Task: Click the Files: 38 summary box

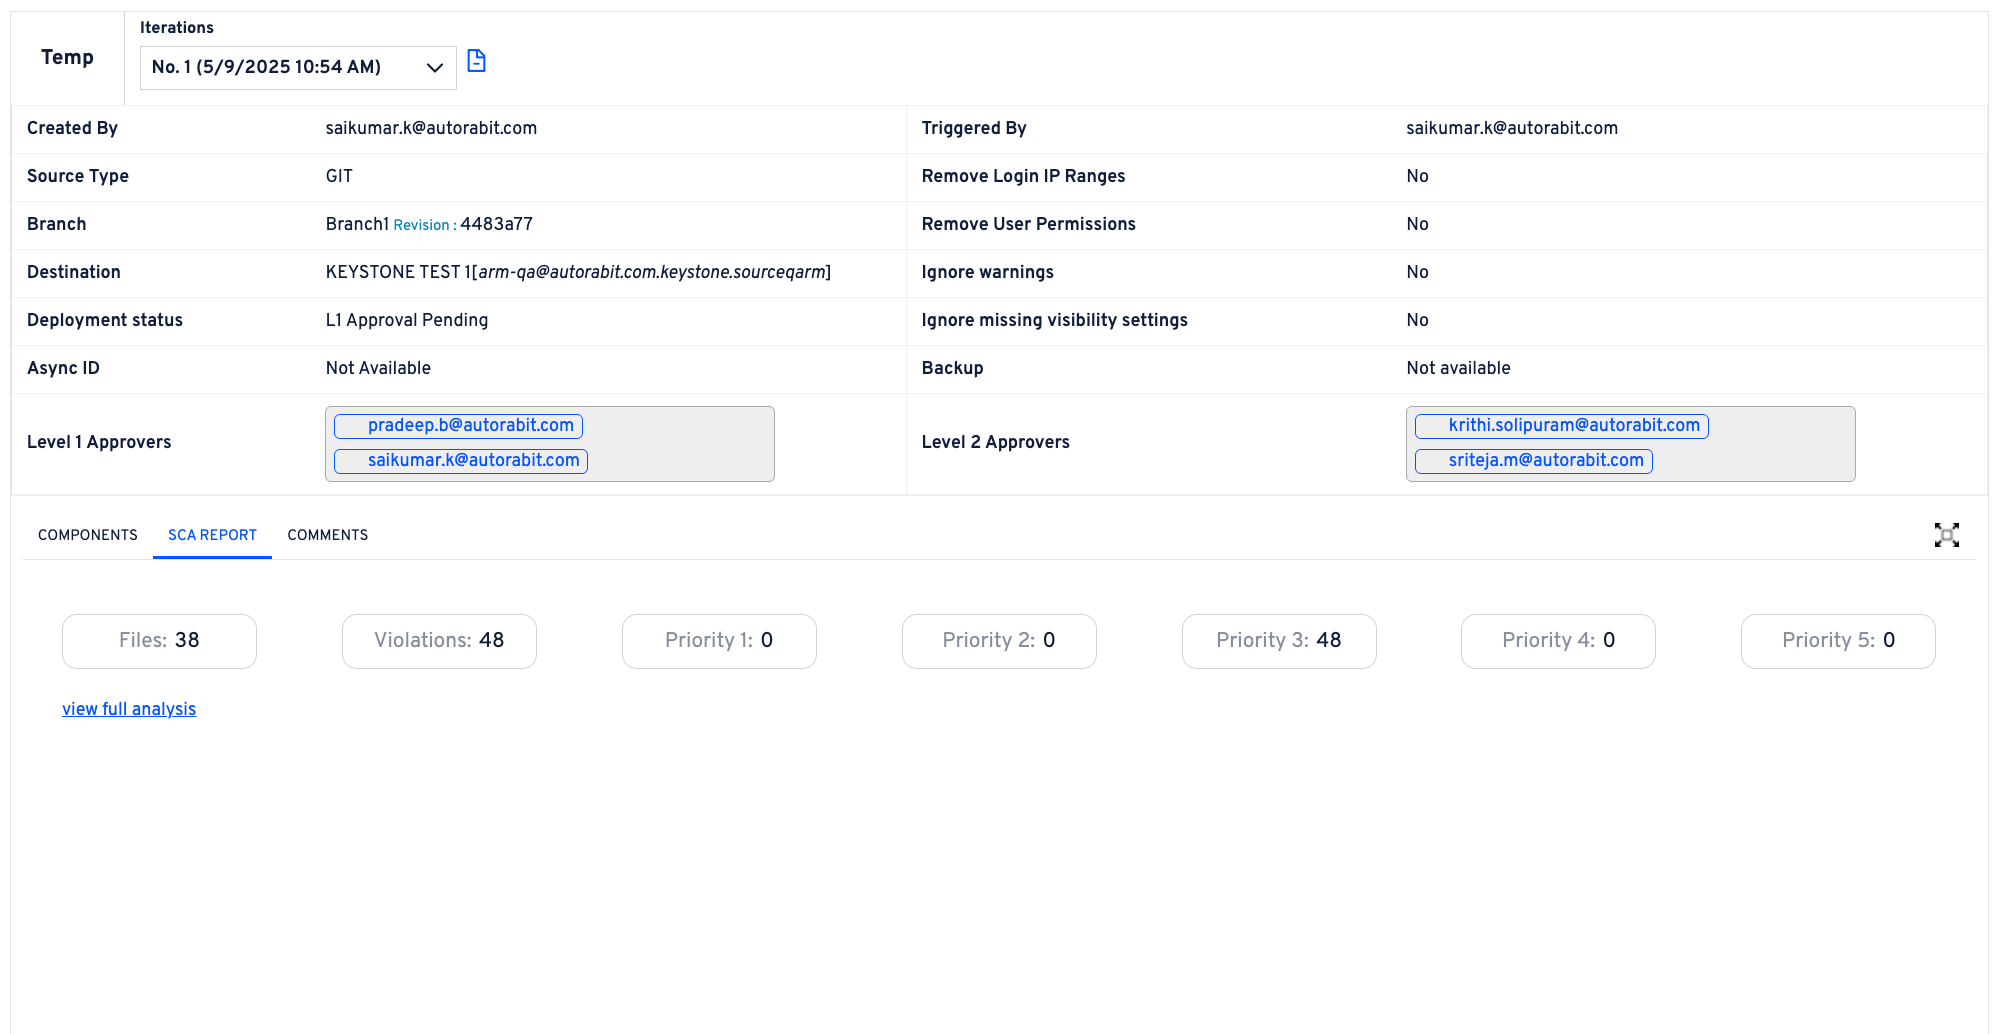Action: click(159, 641)
